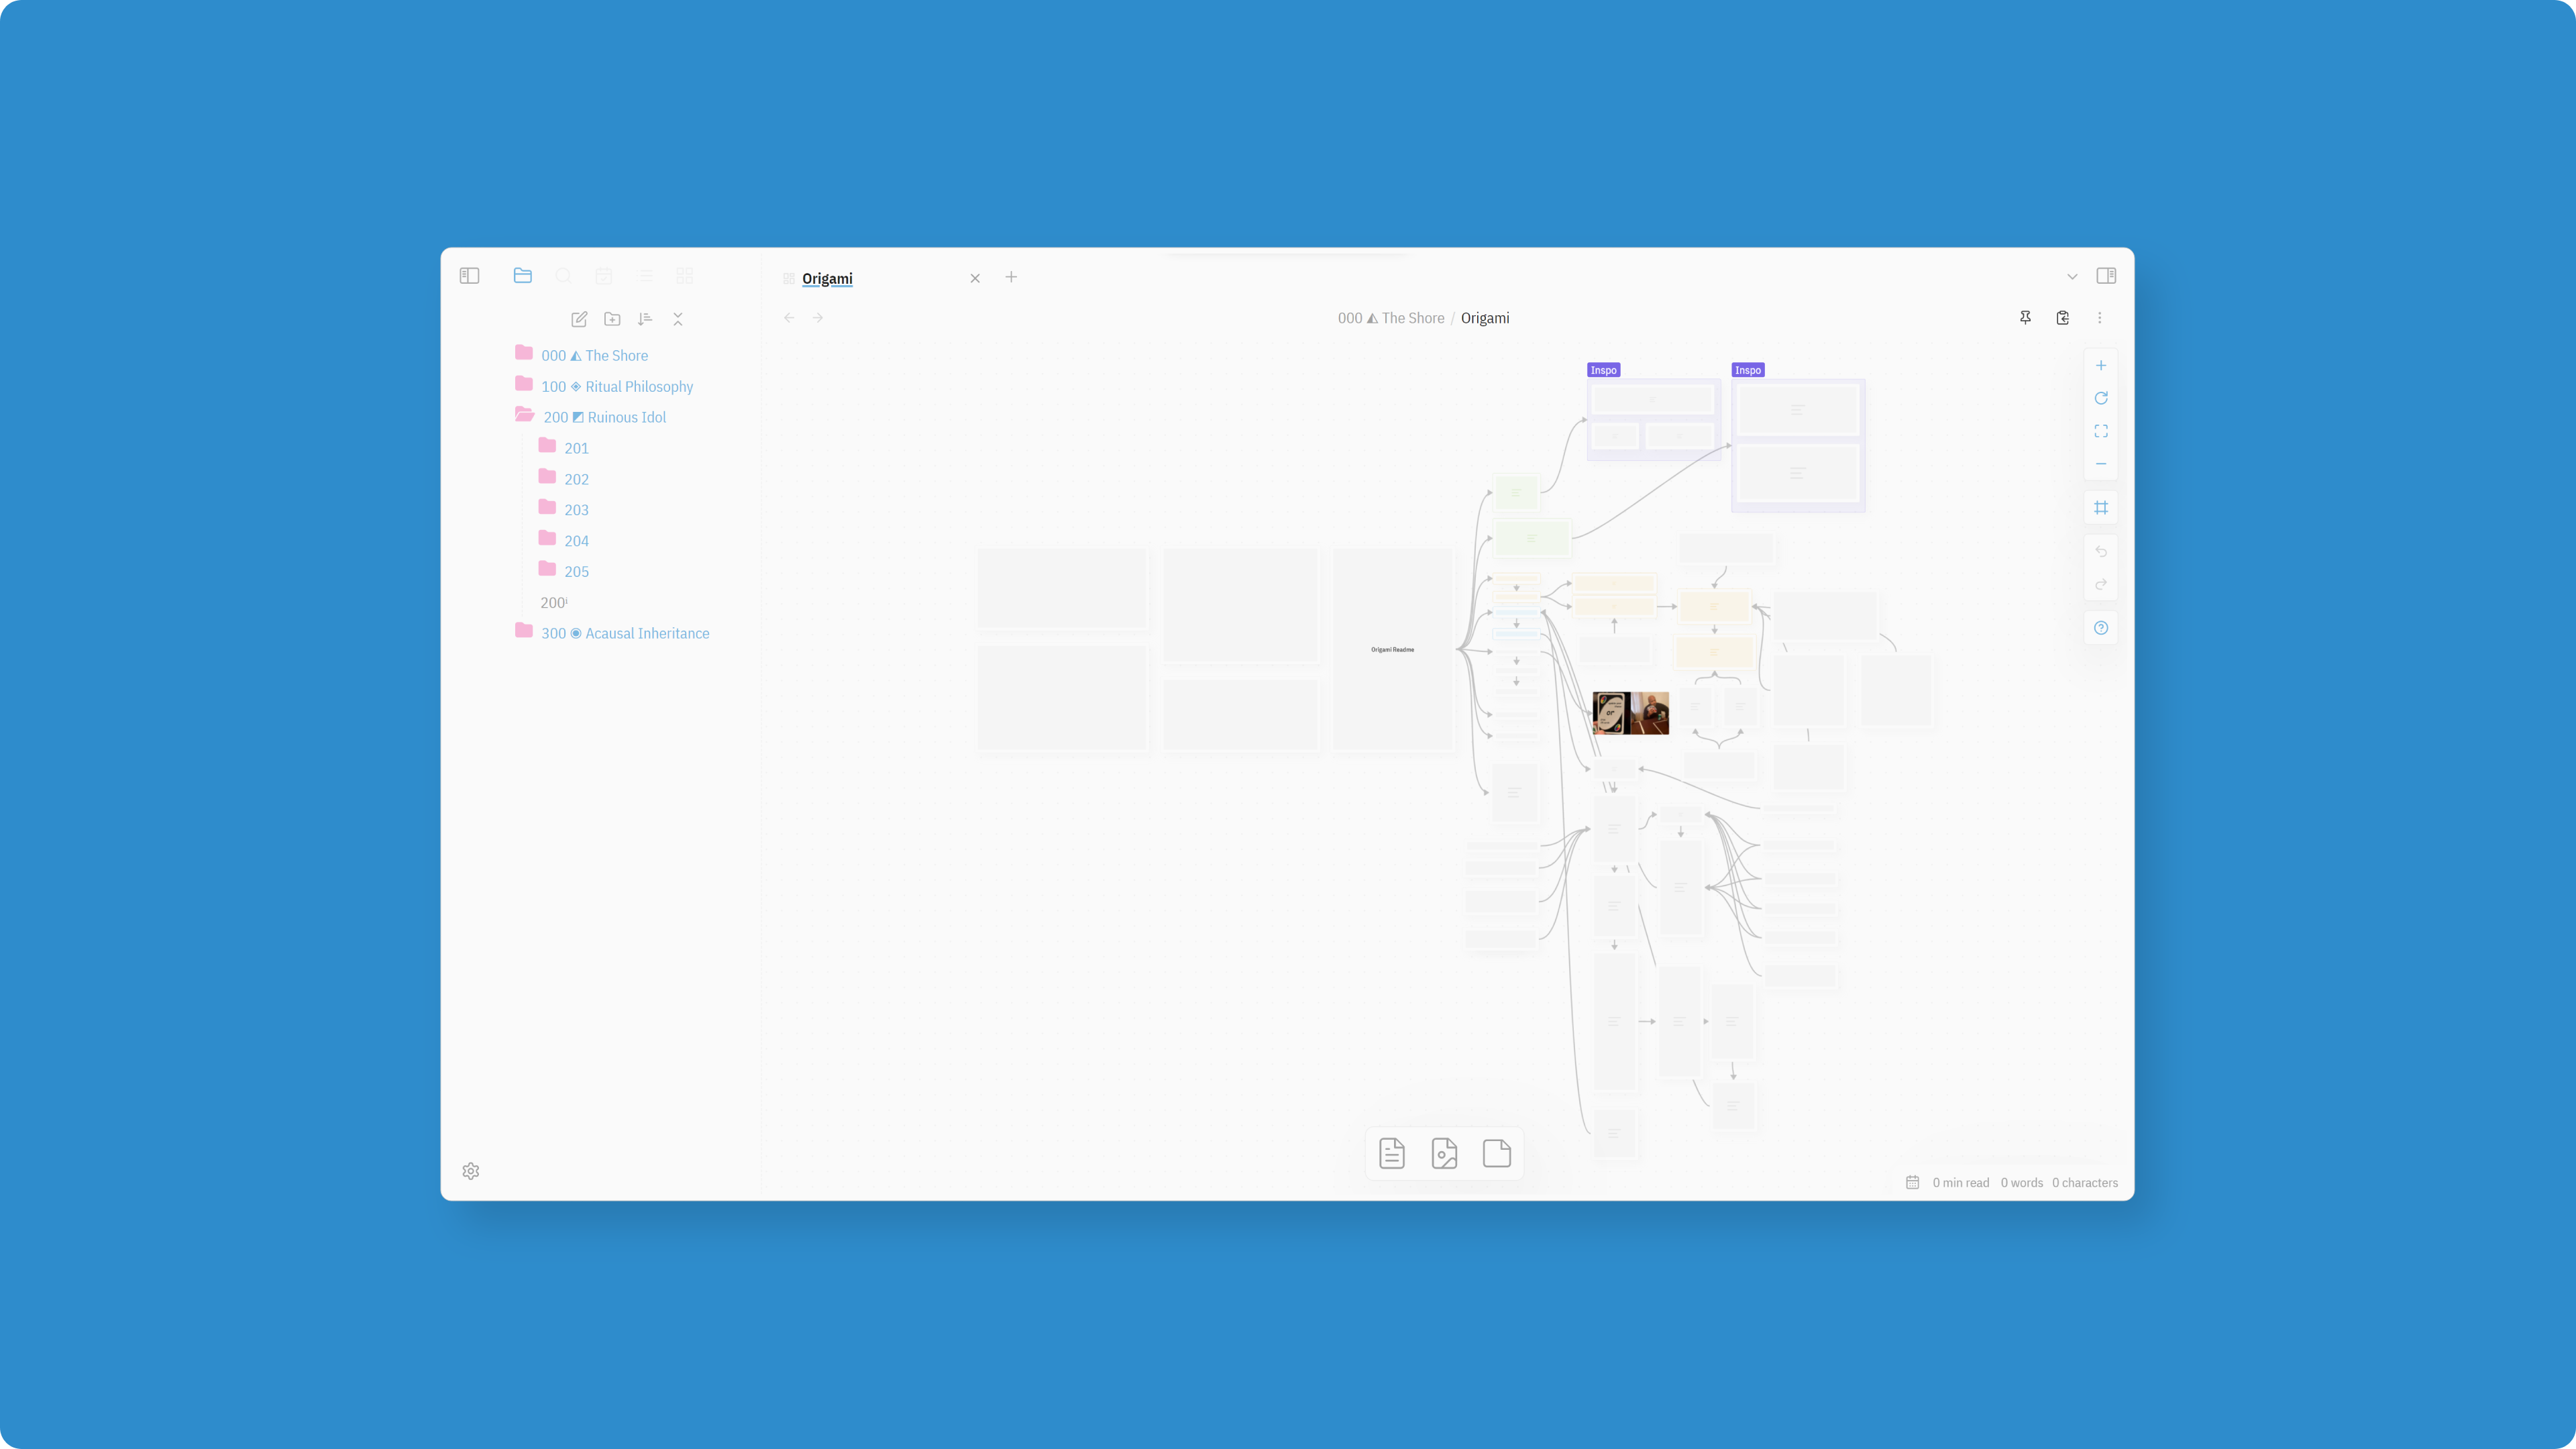Open The Shore breadcrumb link

pyautogui.click(x=1391, y=318)
